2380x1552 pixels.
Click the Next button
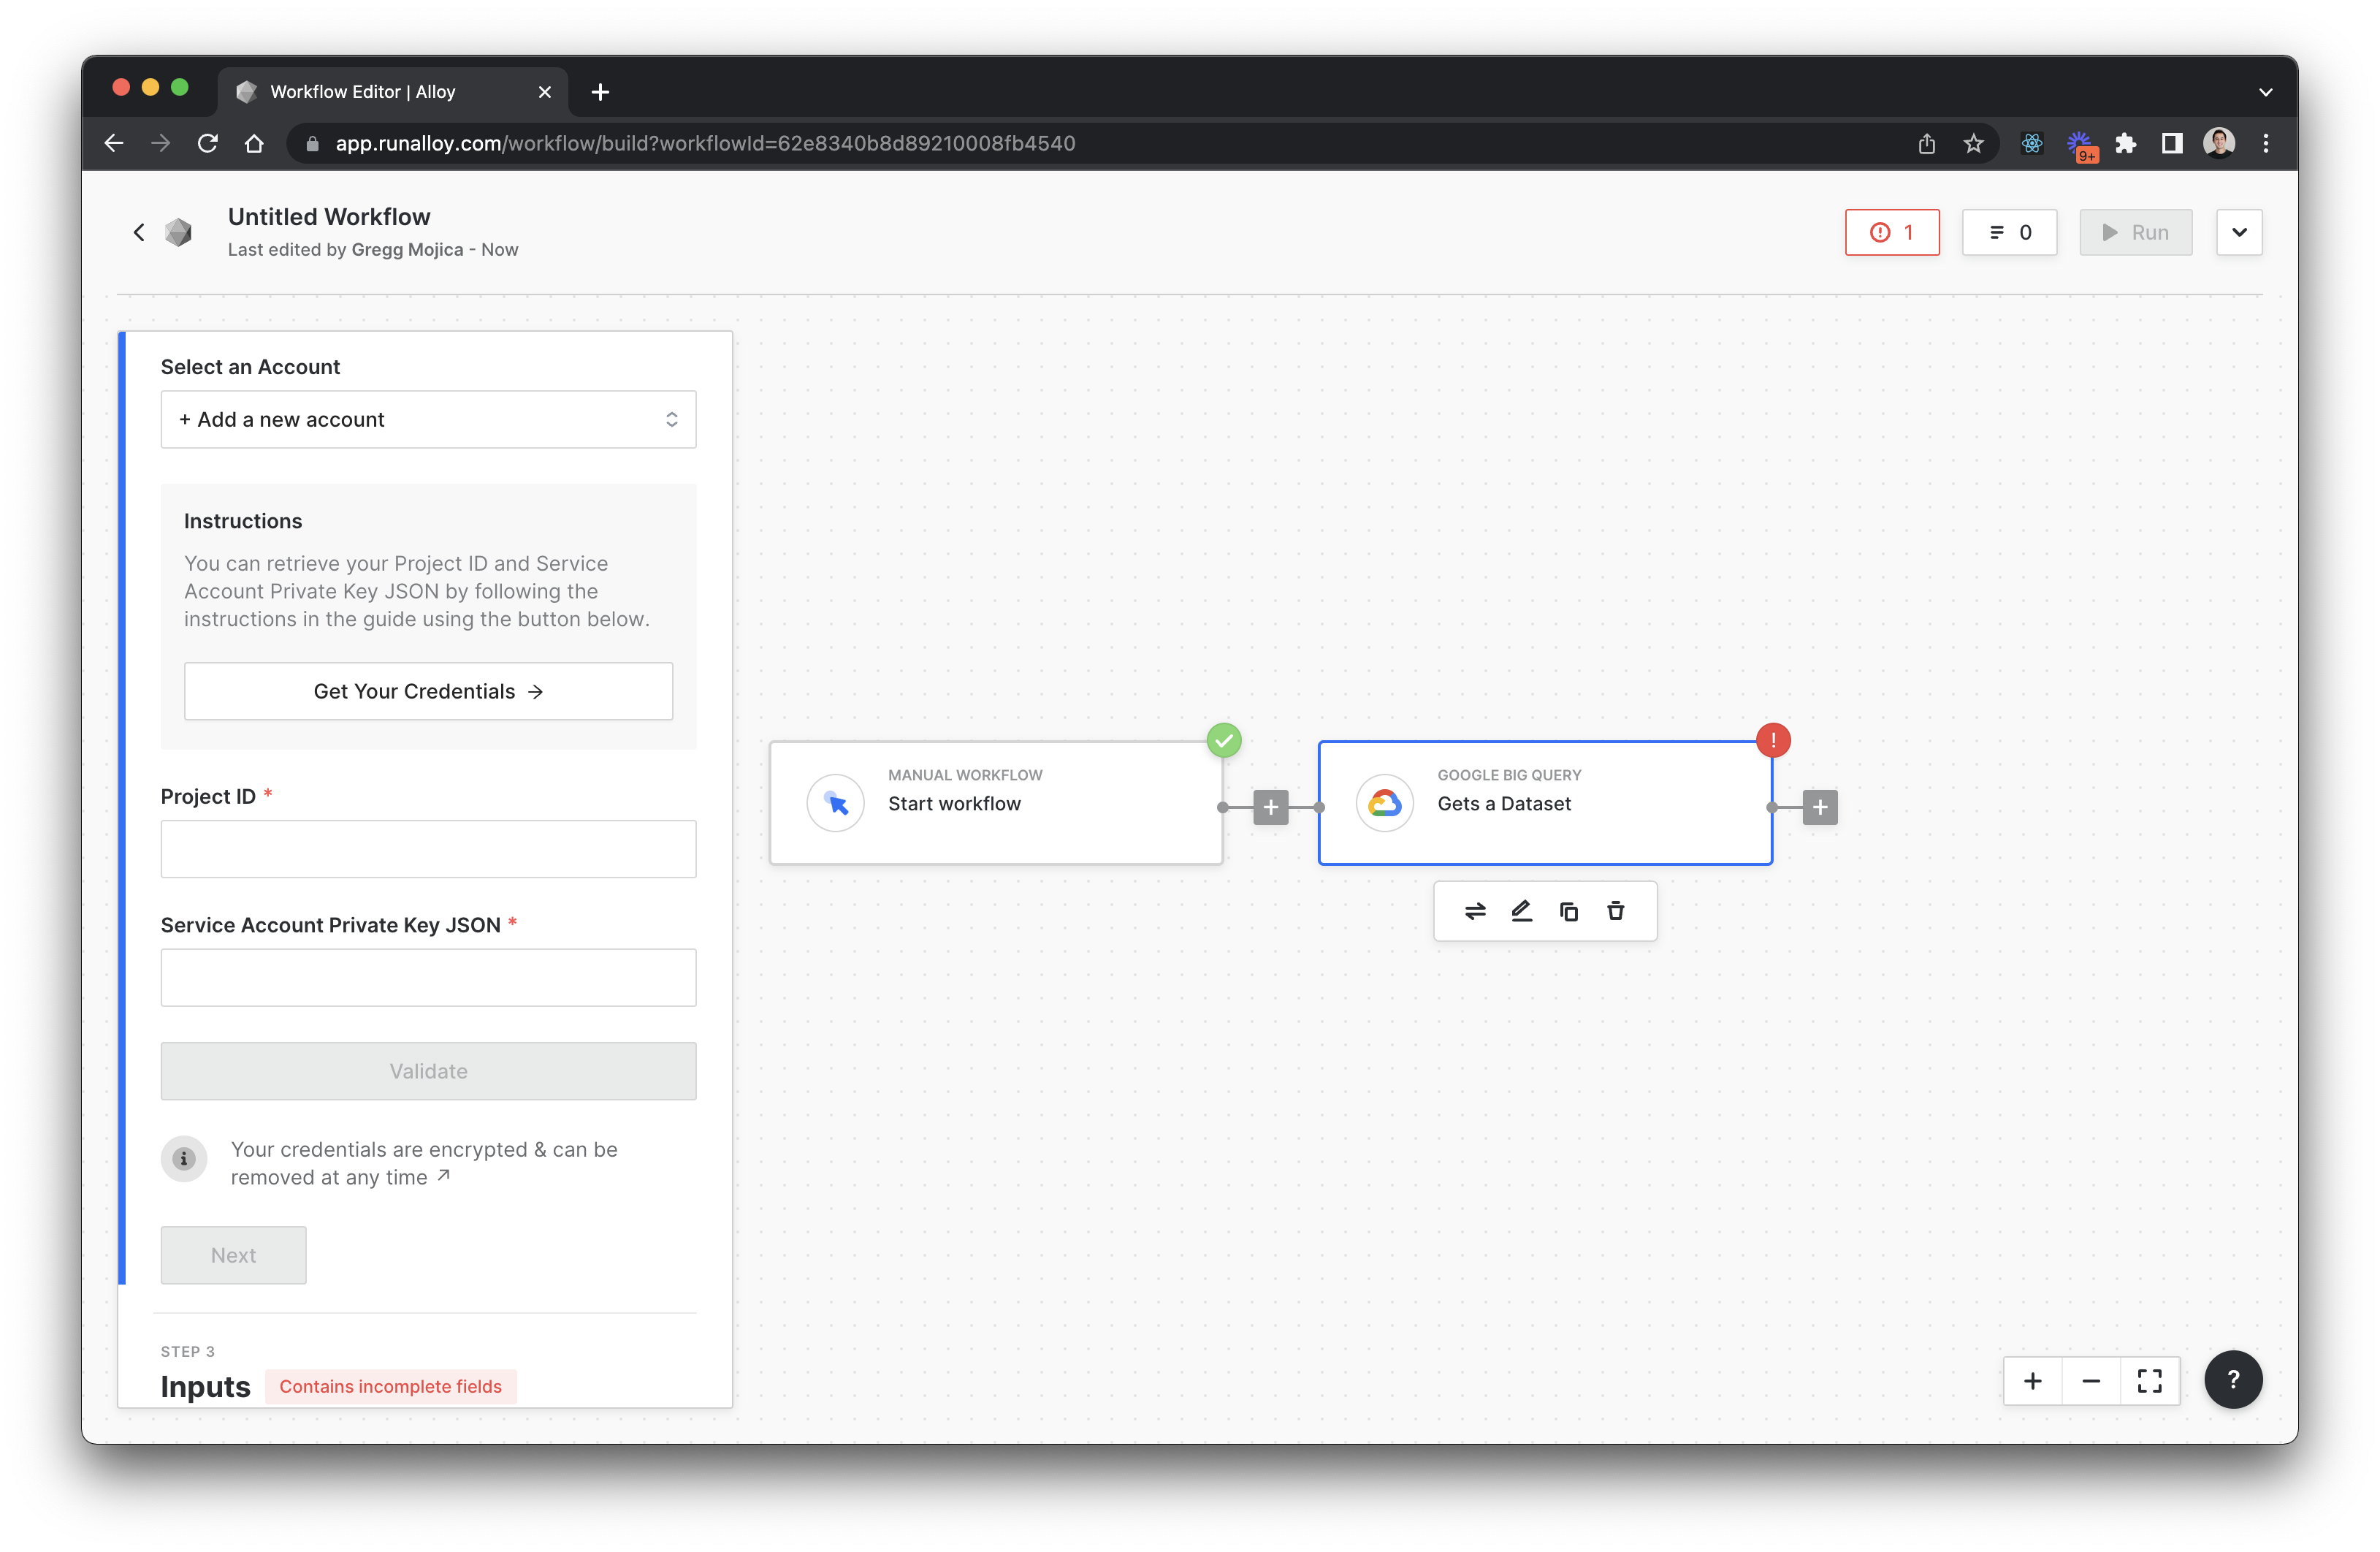tap(233, 1255)
